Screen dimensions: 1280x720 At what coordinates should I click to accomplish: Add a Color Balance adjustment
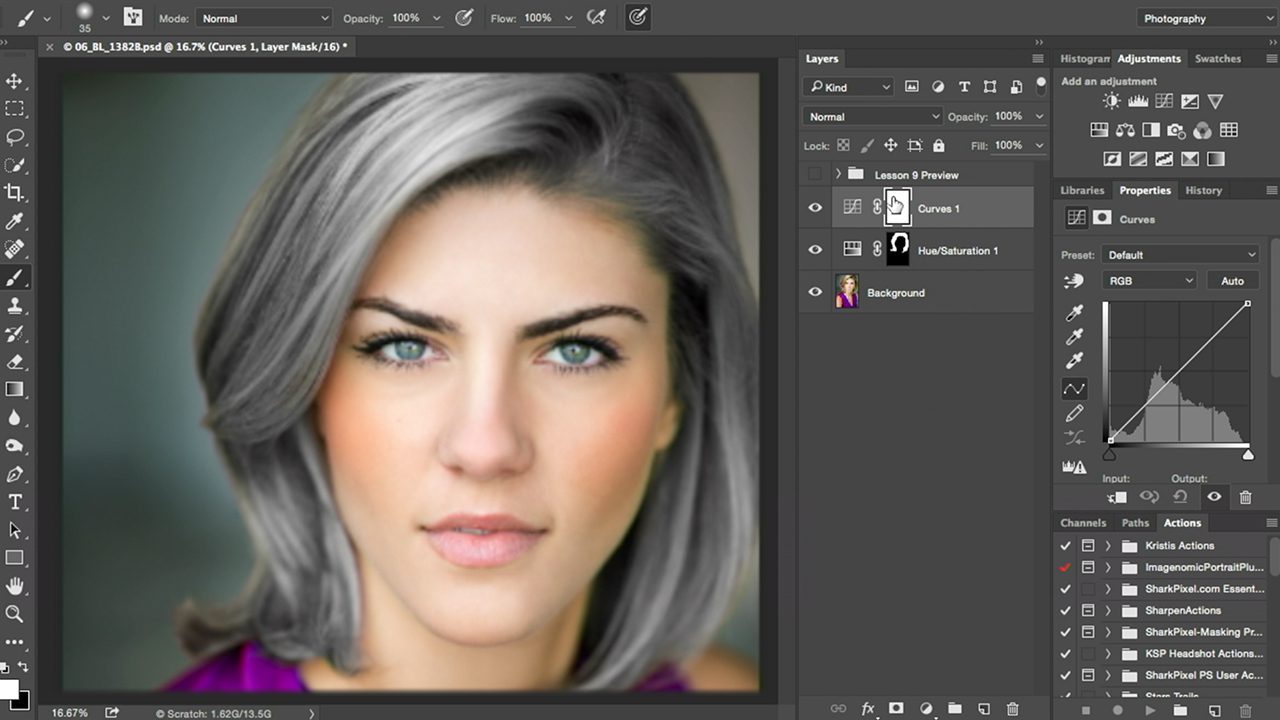tap(1125, 130)
